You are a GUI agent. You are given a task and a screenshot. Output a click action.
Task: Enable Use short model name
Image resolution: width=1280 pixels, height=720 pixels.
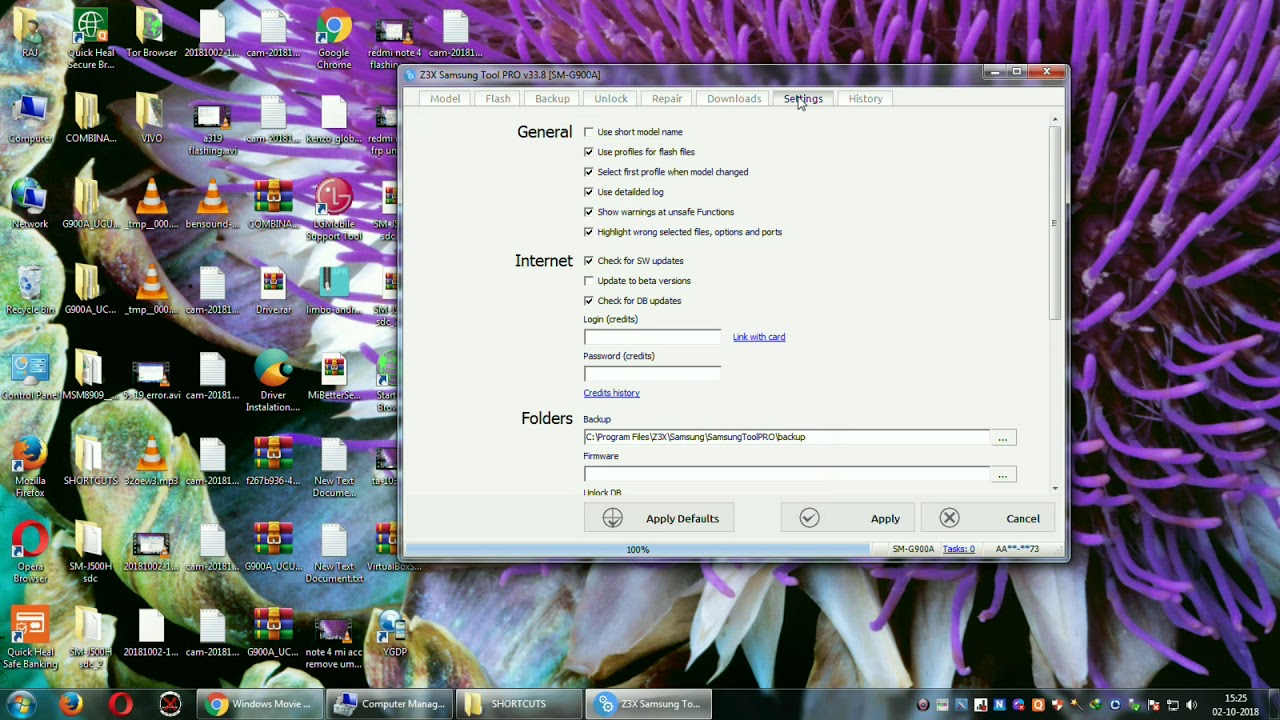tap(589, 132)
